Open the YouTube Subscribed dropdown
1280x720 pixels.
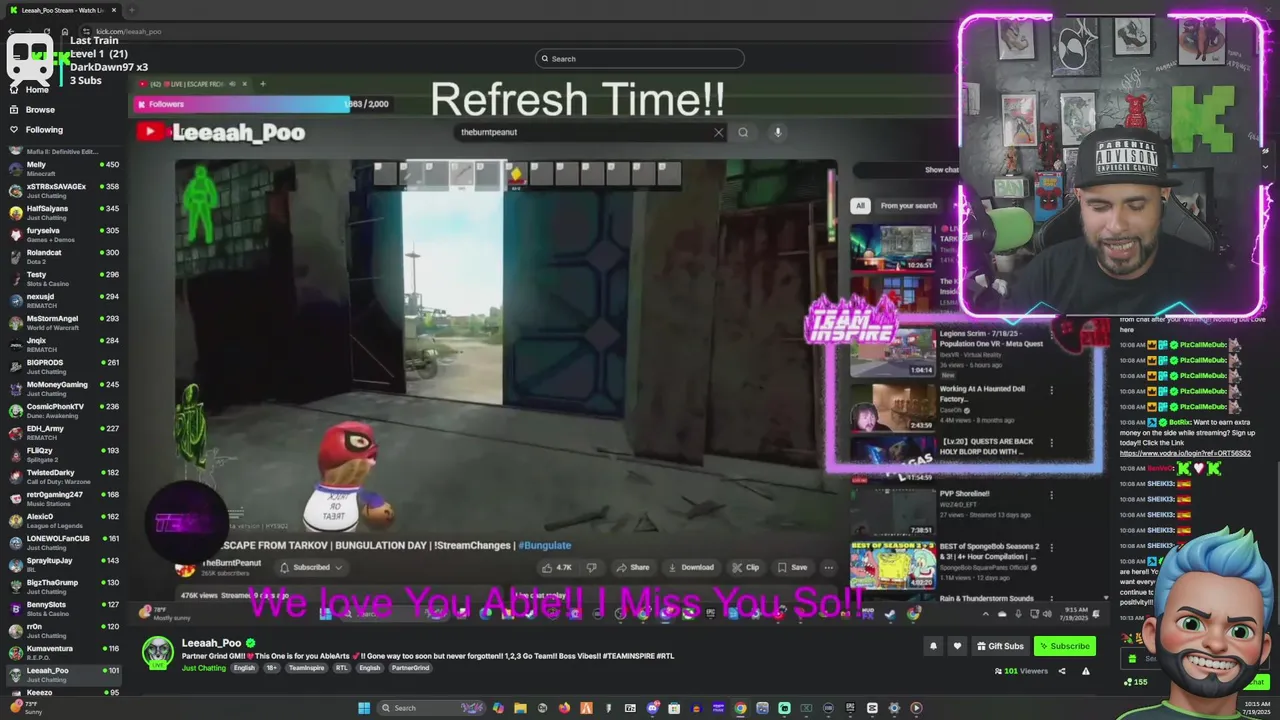pyautogui.click(x=311, y=567)
